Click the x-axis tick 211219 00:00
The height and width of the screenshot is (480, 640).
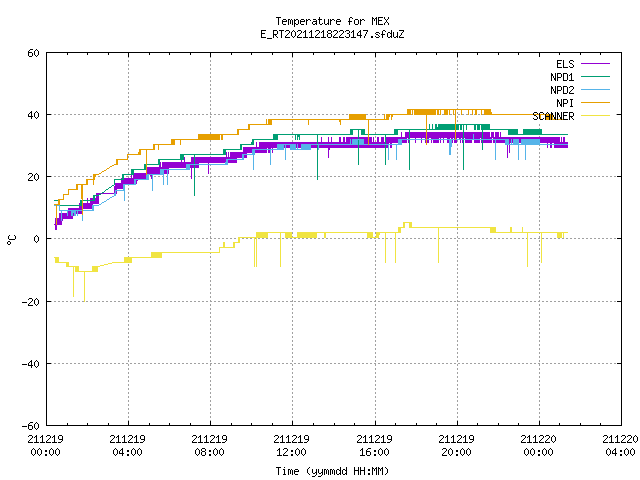click(45, 446)
